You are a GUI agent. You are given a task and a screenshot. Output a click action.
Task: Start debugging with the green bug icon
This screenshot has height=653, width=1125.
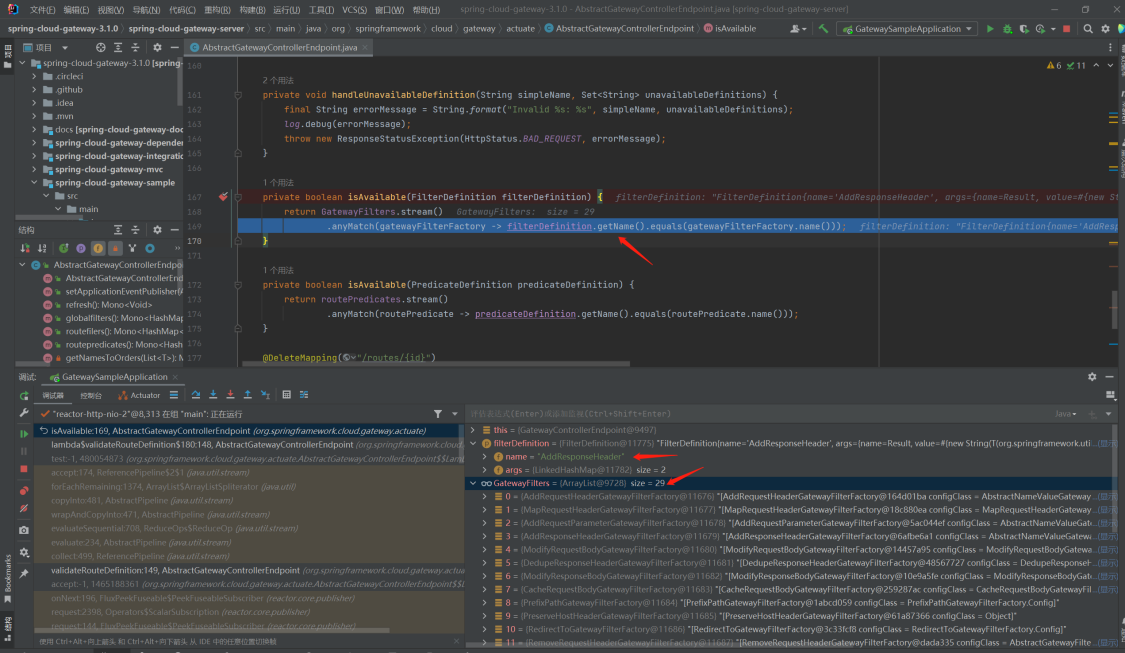(x=1007, y=29)
